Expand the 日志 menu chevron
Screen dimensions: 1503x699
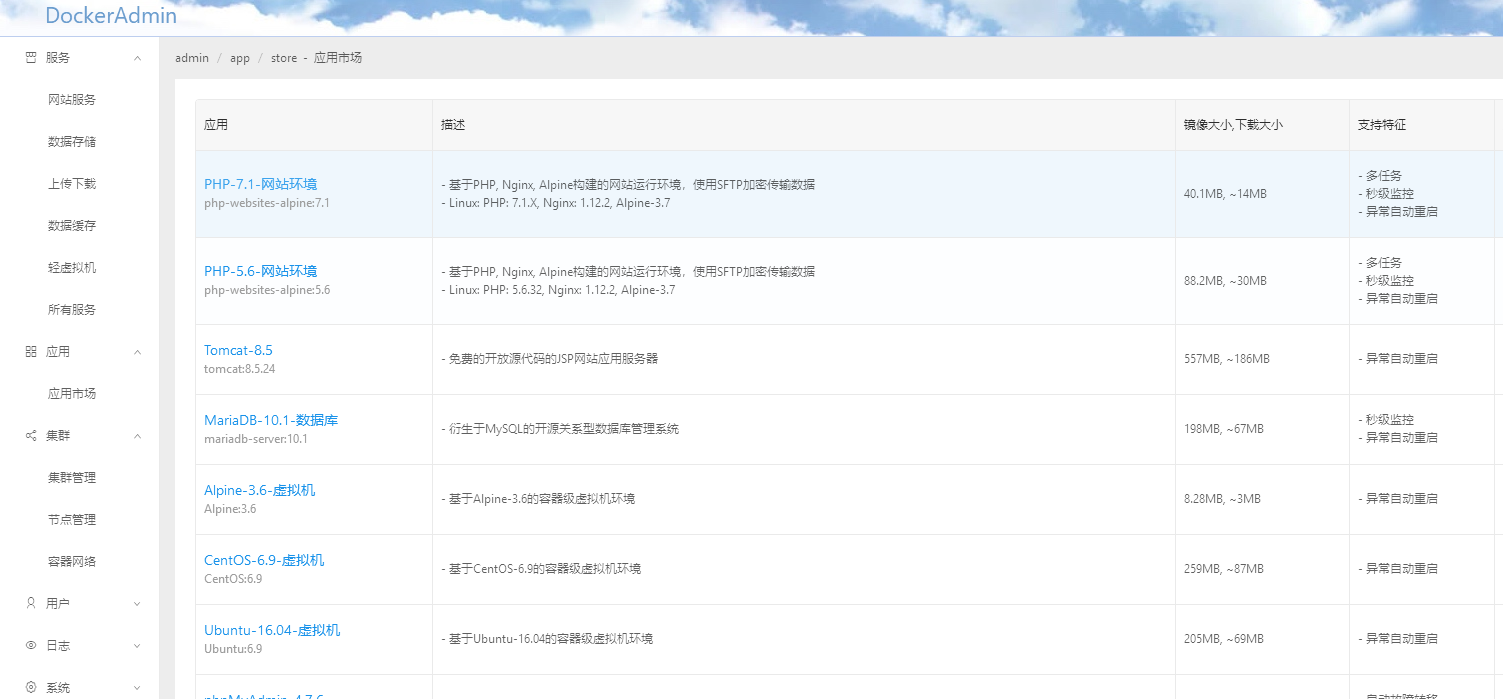[x=137, y=646]
